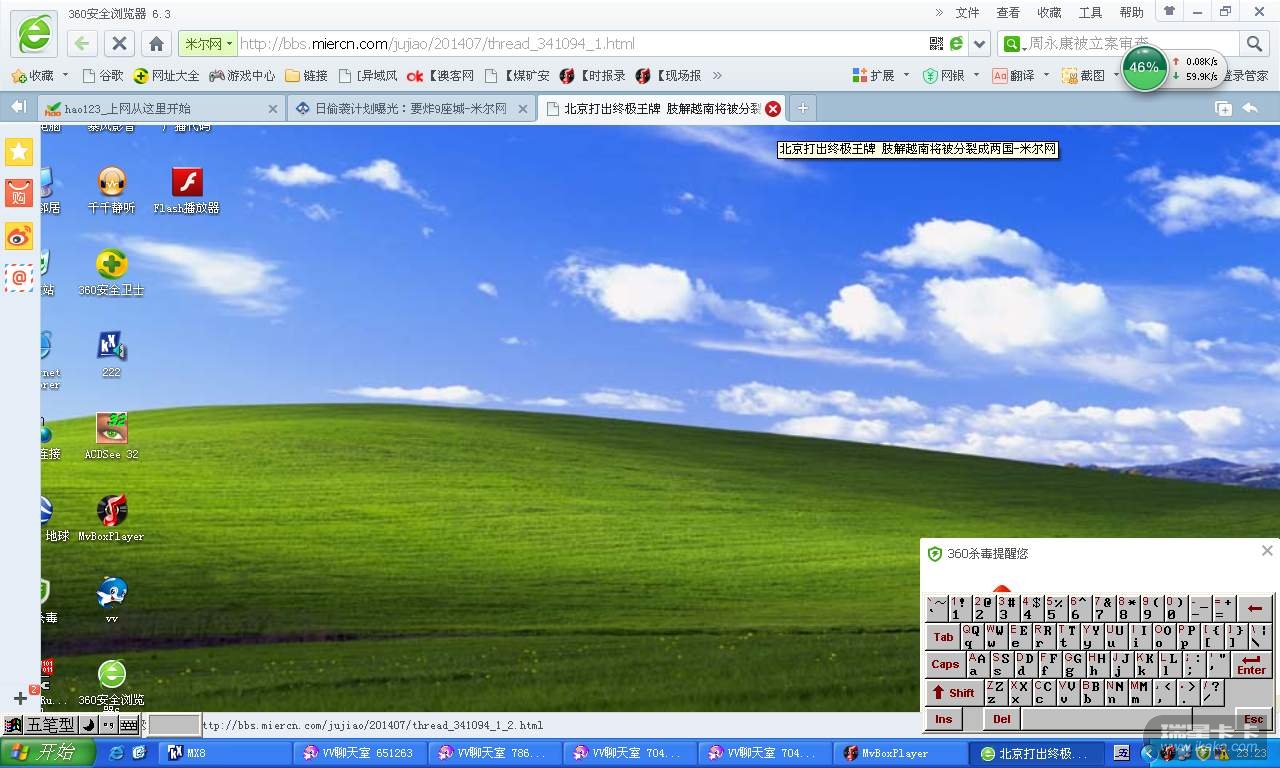
Task: Switch to the hao123 tab
Action: (161, 108)
